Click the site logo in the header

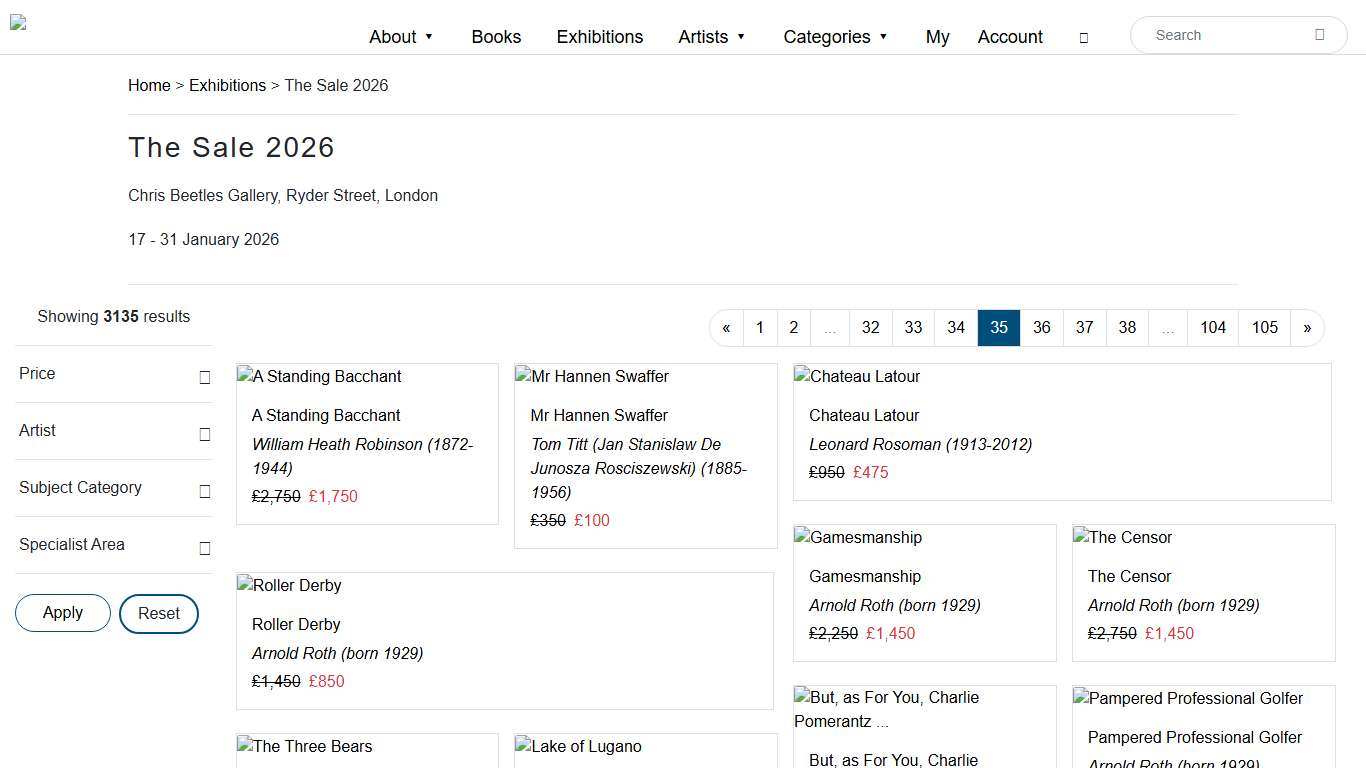coord(18,23)
